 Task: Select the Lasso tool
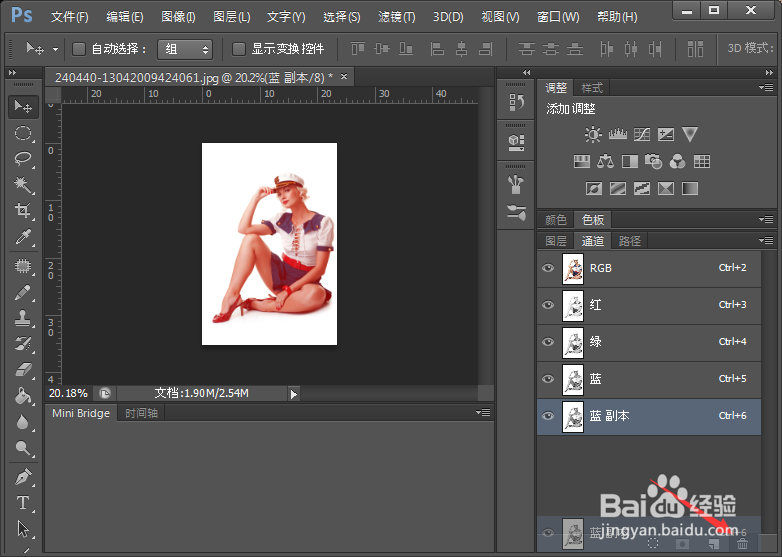(x=23, y=159)
